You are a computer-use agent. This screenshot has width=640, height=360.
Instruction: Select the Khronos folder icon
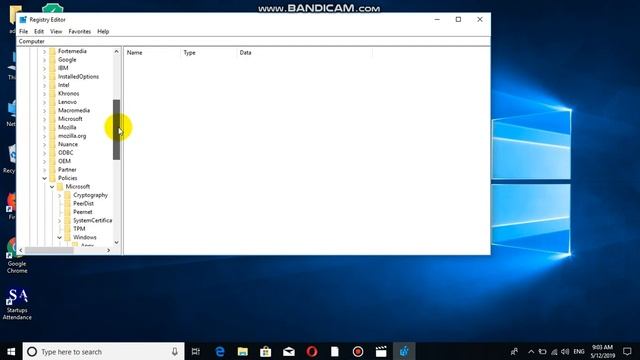[53, 93]
